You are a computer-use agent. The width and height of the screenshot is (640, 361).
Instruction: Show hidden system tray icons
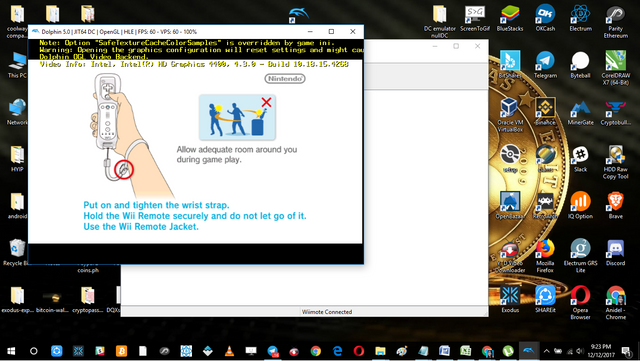547,351
